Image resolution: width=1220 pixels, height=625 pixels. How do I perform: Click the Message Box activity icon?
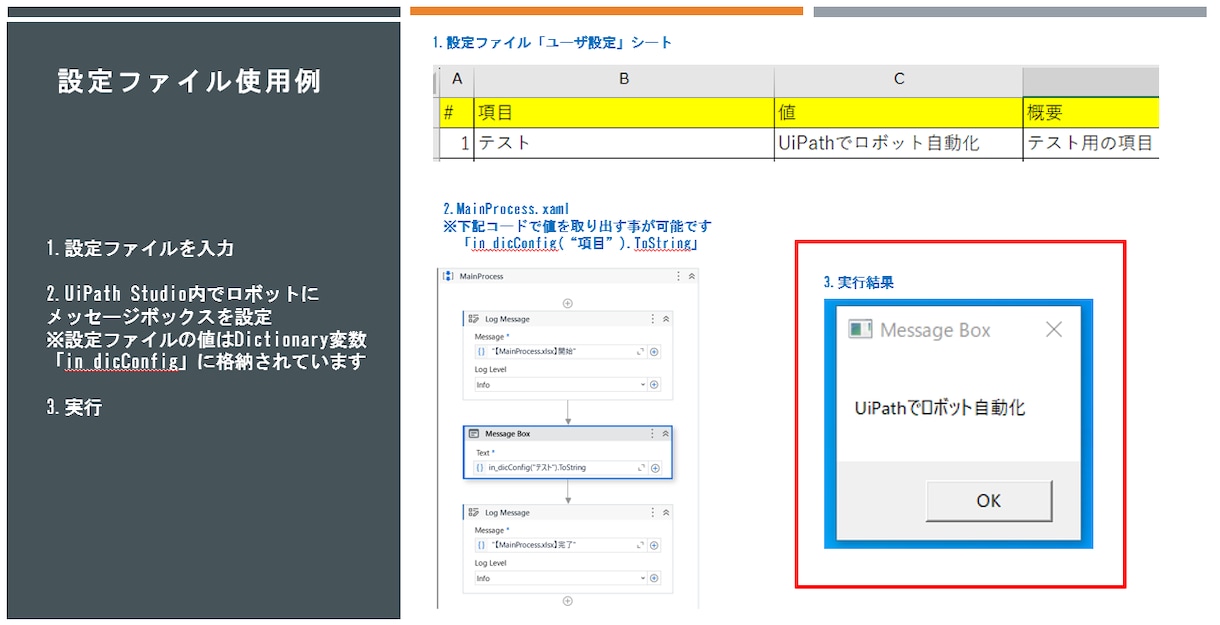coord(474,434)
